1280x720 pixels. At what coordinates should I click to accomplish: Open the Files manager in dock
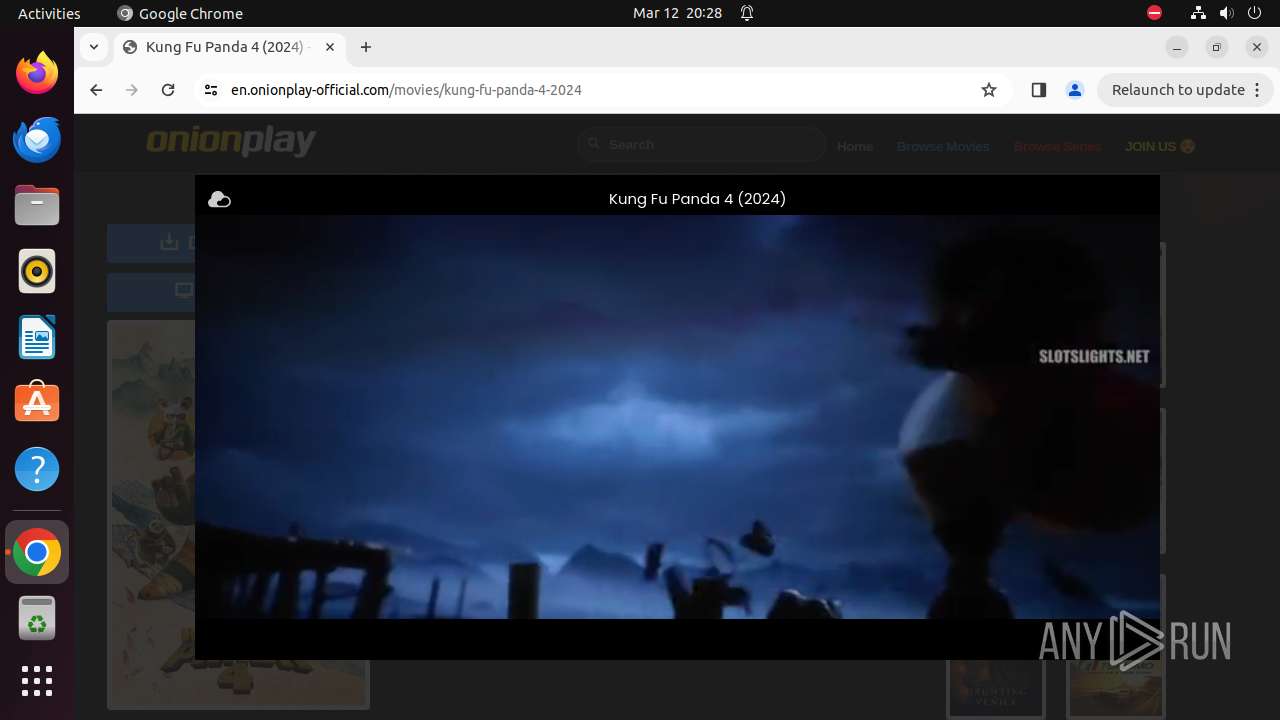(37, 205)
